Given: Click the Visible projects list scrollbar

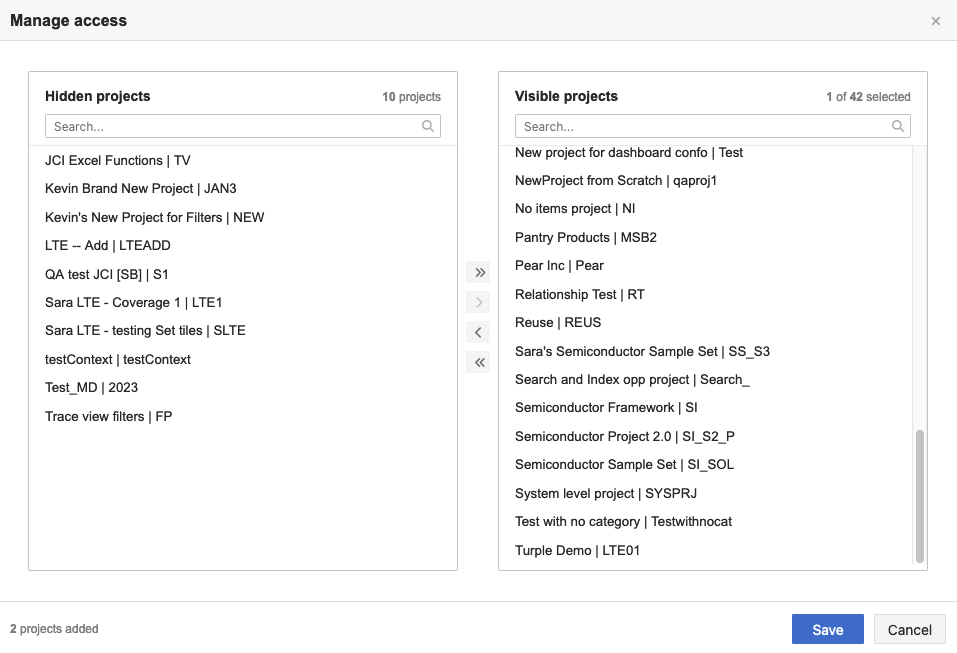Looking at the screenshot, I should pos(920,495).
